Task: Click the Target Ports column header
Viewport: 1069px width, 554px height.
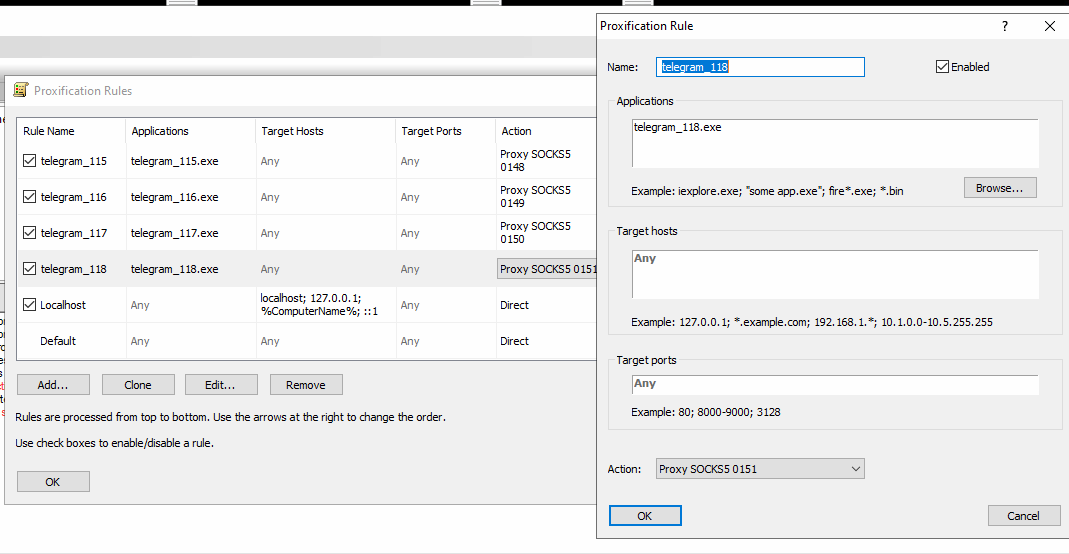Action: click(445, 131)
